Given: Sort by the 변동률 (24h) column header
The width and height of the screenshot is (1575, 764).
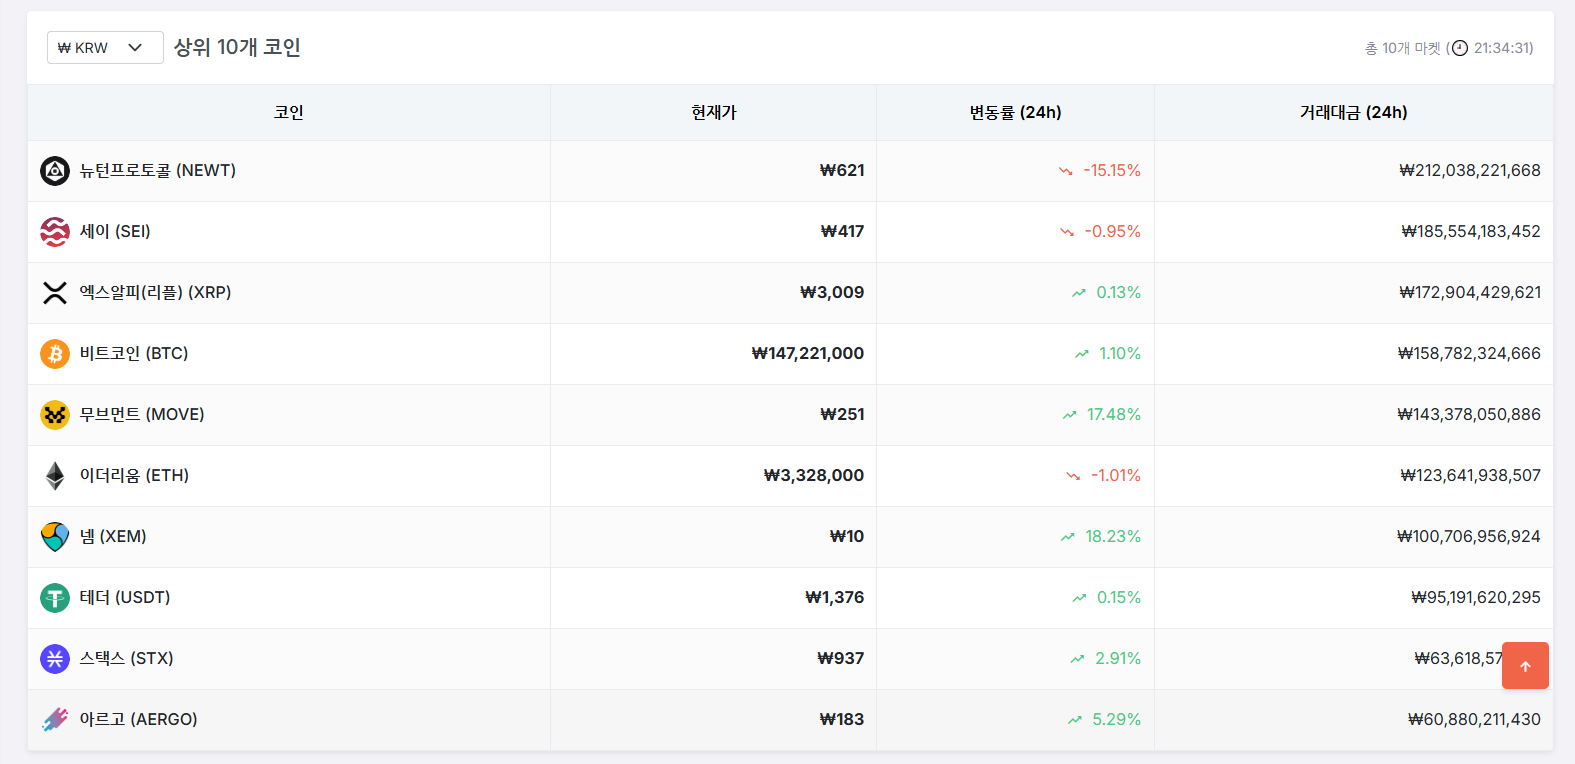Looking at the screenshot, I should tap(1015, 113).
